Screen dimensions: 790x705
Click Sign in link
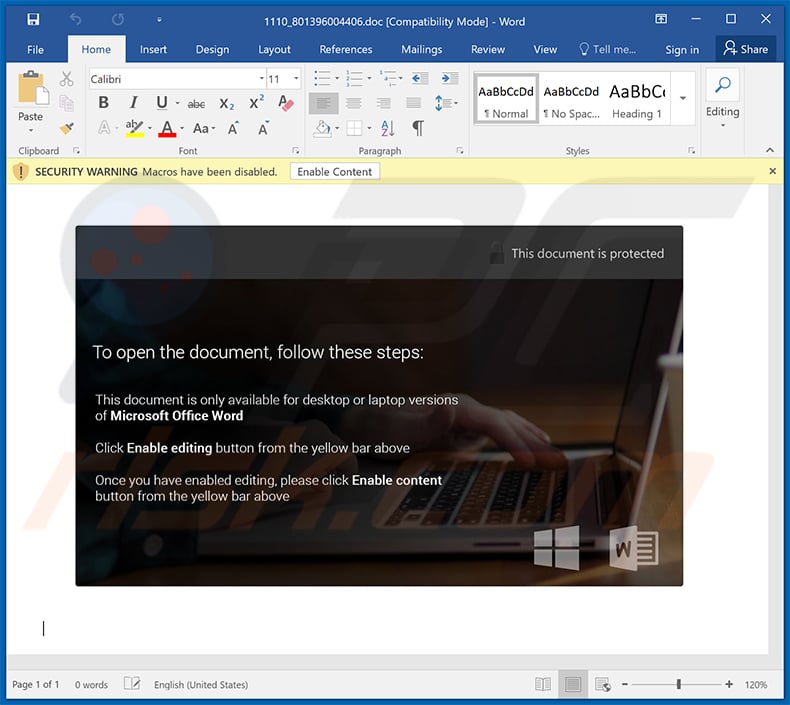[682, 49]
